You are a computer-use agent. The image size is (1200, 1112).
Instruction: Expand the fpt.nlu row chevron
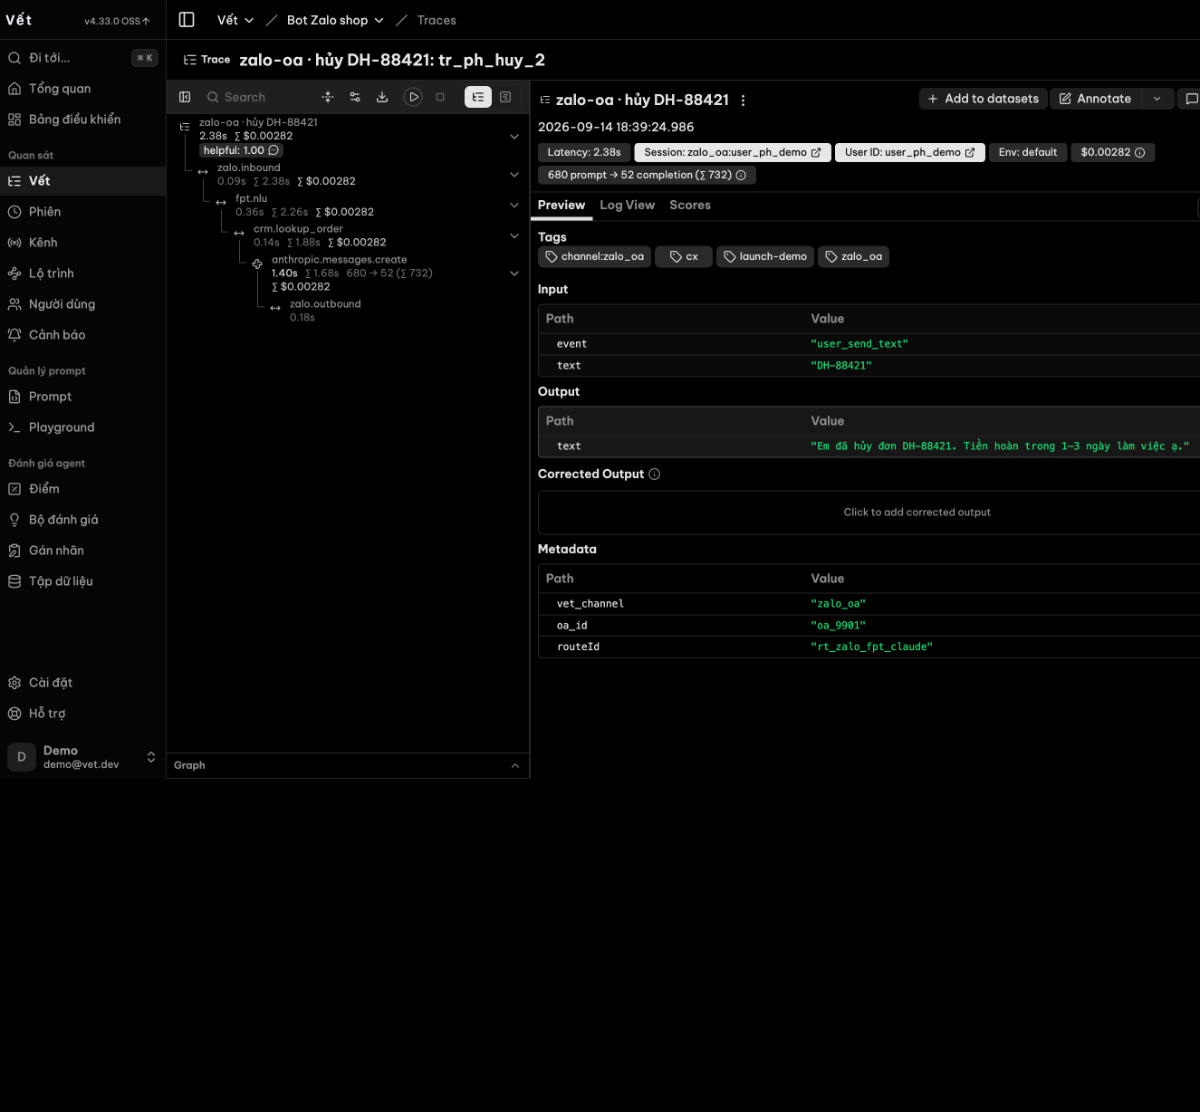(x=514, y=206)
